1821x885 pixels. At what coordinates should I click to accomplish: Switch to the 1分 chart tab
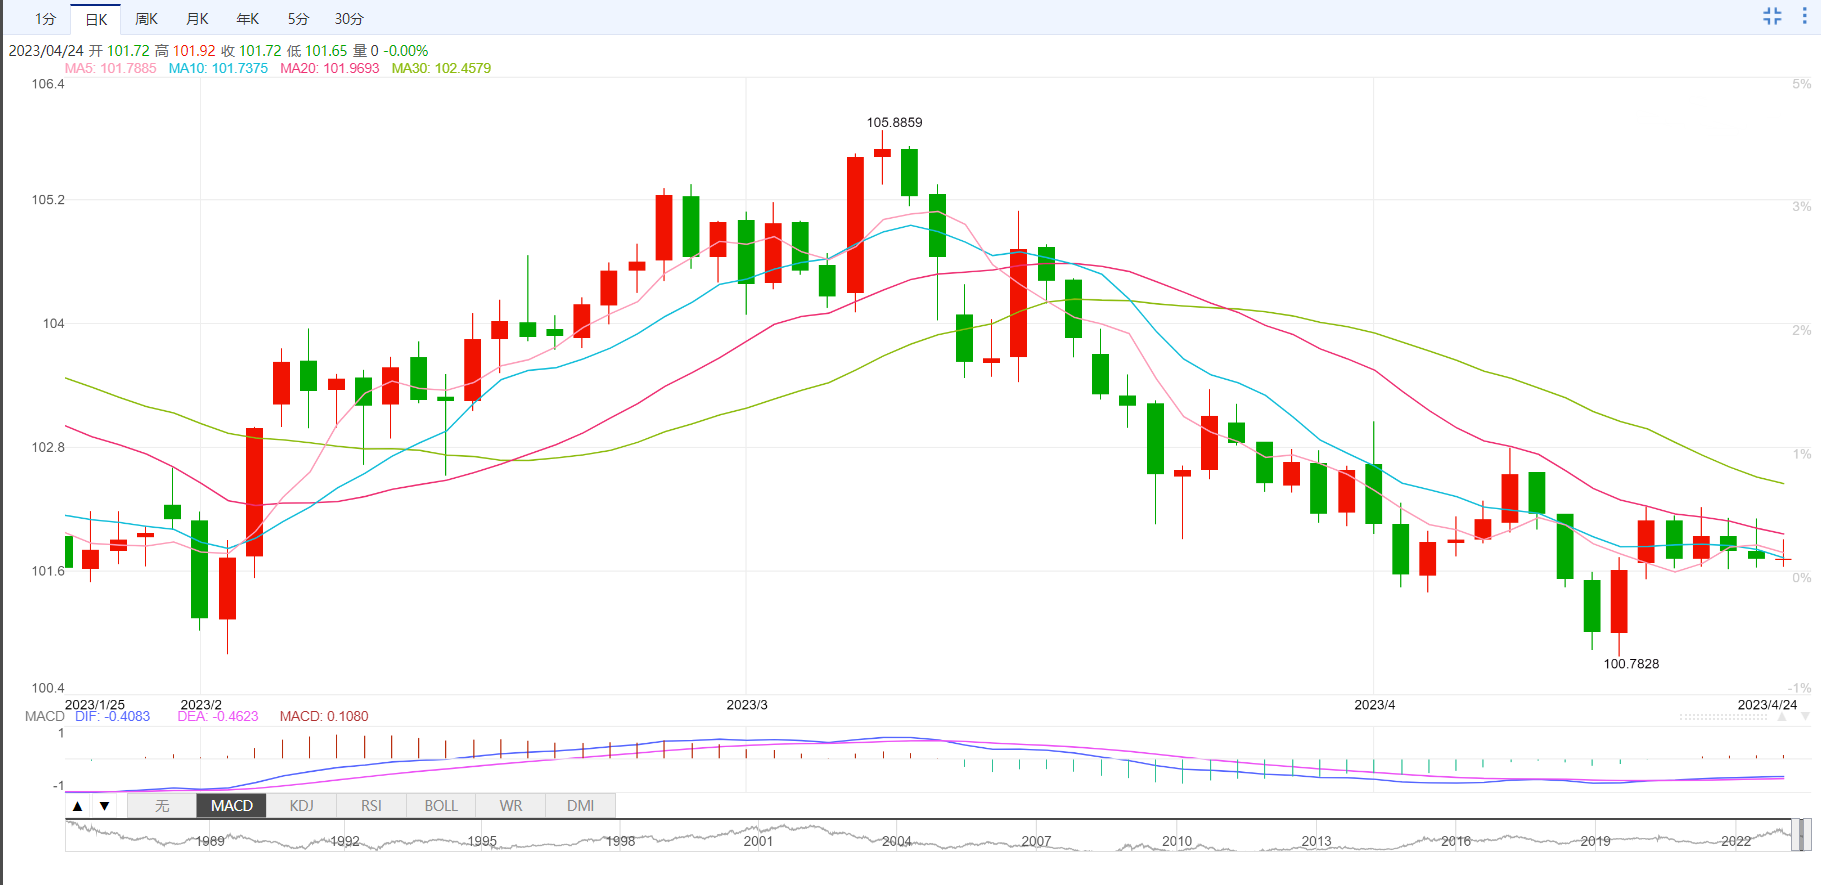(45, 19)
